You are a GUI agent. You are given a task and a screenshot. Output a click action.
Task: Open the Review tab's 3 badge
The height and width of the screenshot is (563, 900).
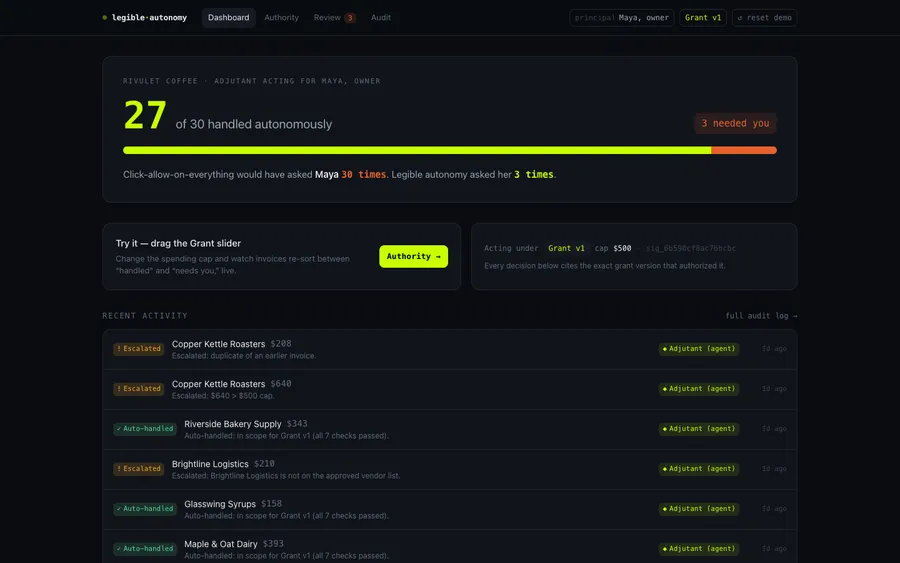[350, 18]
